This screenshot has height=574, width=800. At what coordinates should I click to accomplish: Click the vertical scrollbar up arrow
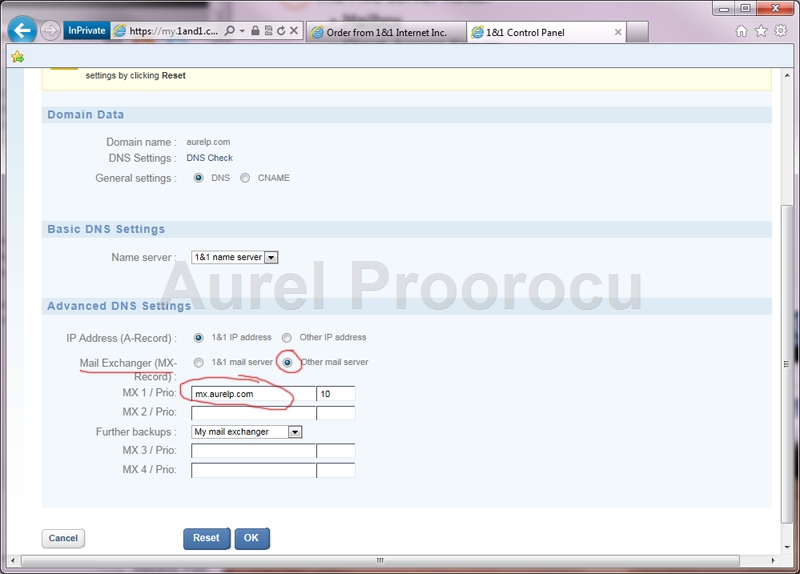(x=787, y=76)
